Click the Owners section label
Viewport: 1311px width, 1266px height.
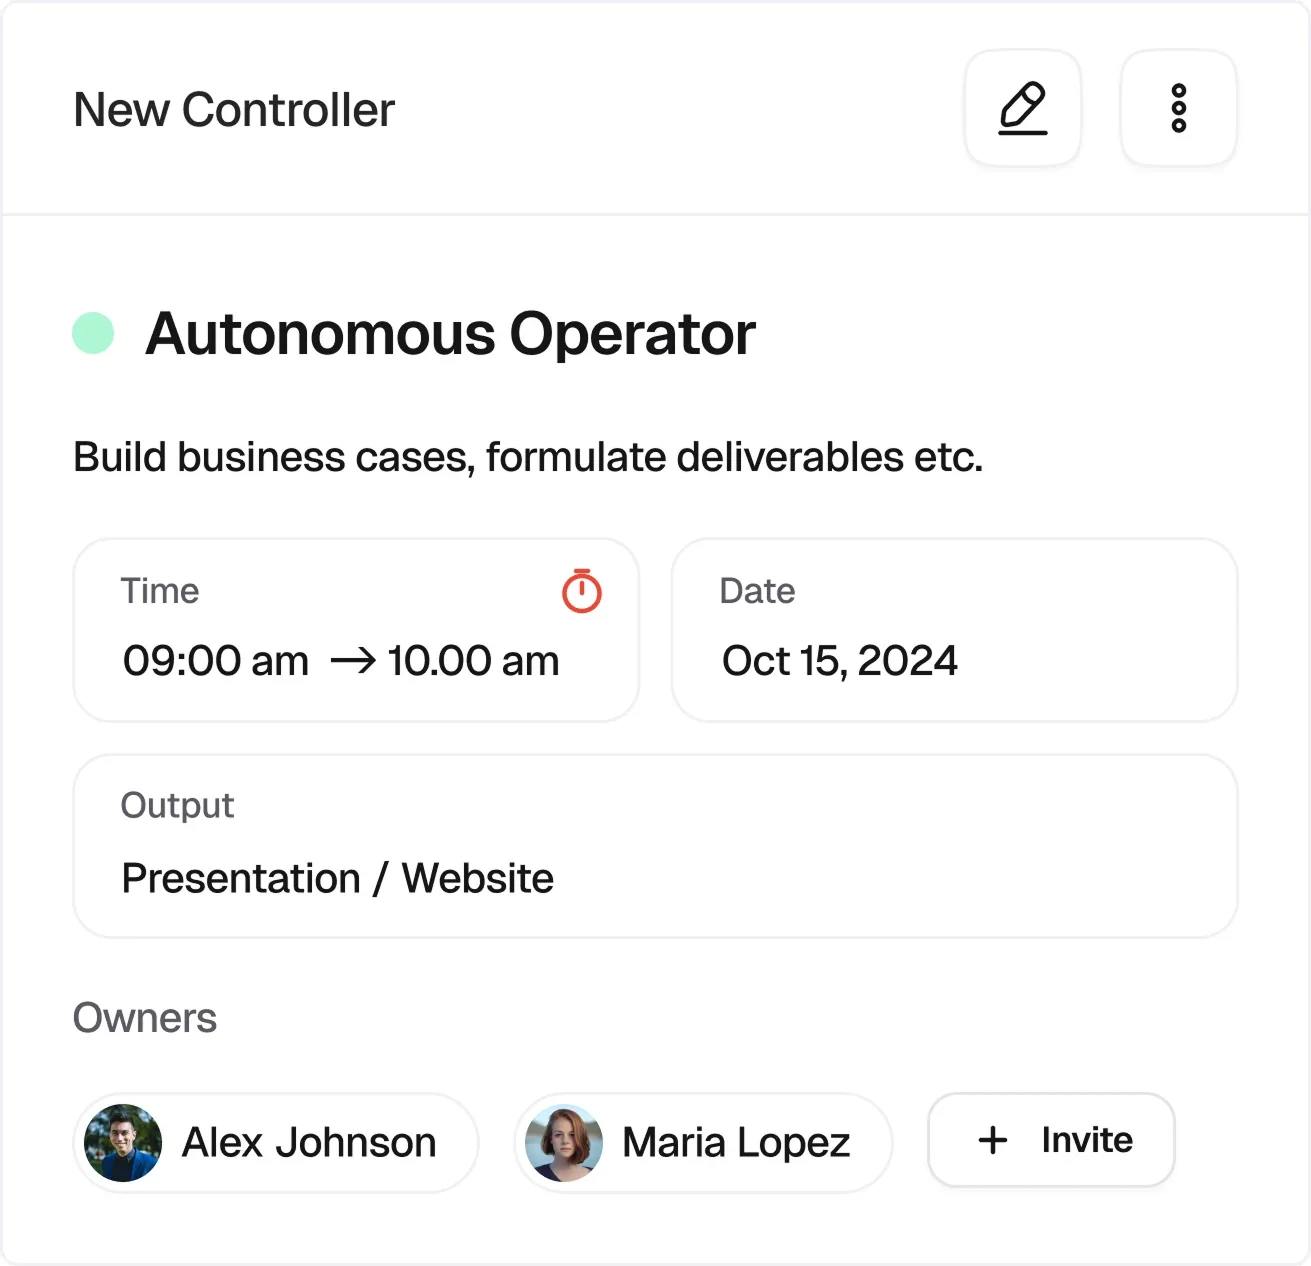tap(144, 1017)
